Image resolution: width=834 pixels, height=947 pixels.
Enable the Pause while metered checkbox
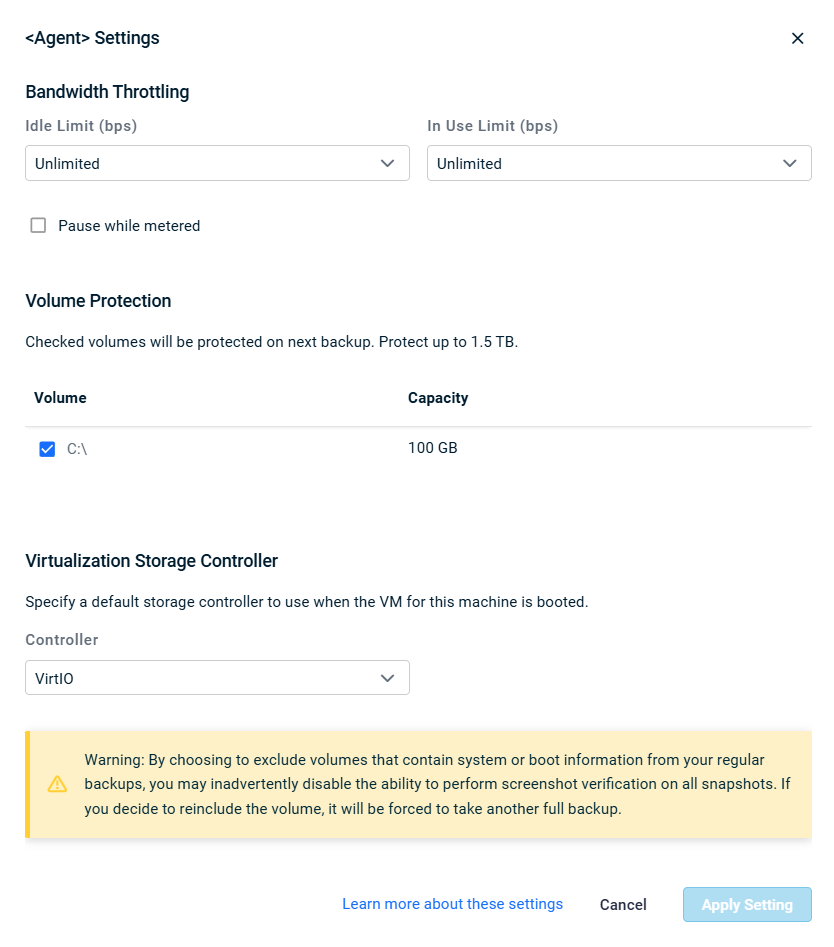38,225
